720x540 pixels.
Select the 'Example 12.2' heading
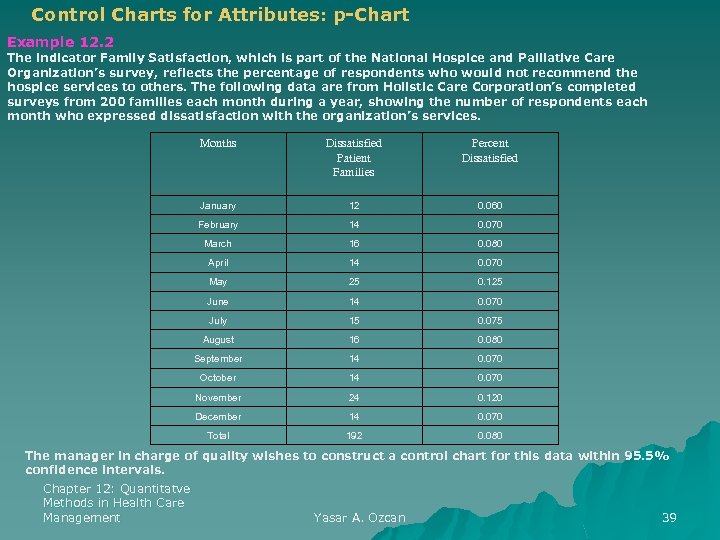(x=61, y=43)
